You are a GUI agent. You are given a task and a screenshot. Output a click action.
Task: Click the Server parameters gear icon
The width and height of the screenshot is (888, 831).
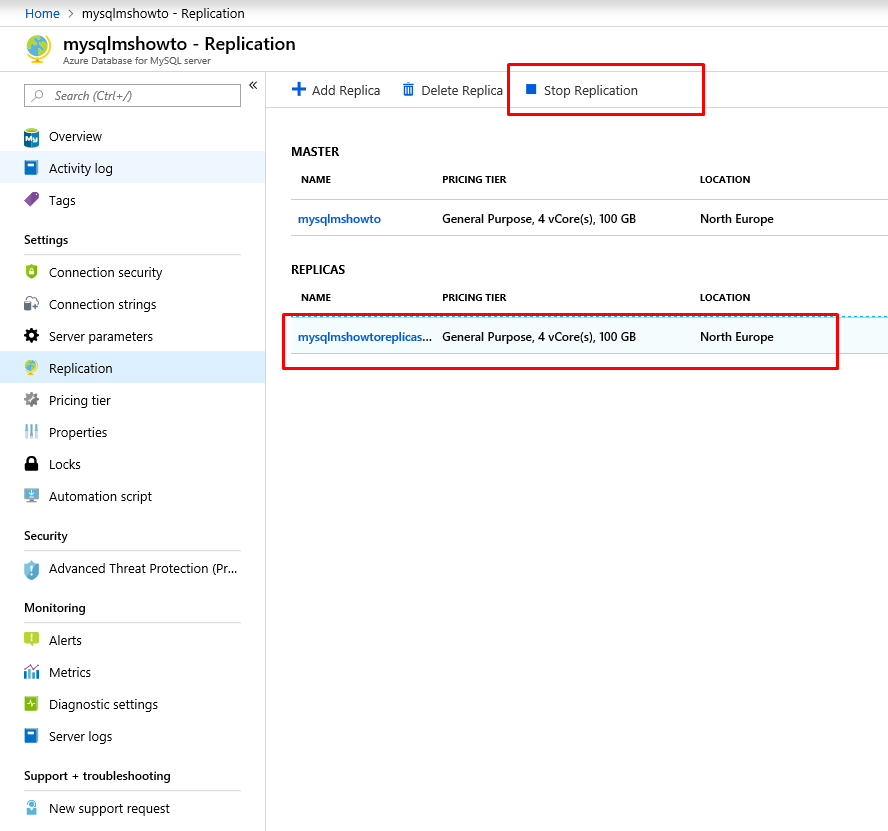[32, 335]
